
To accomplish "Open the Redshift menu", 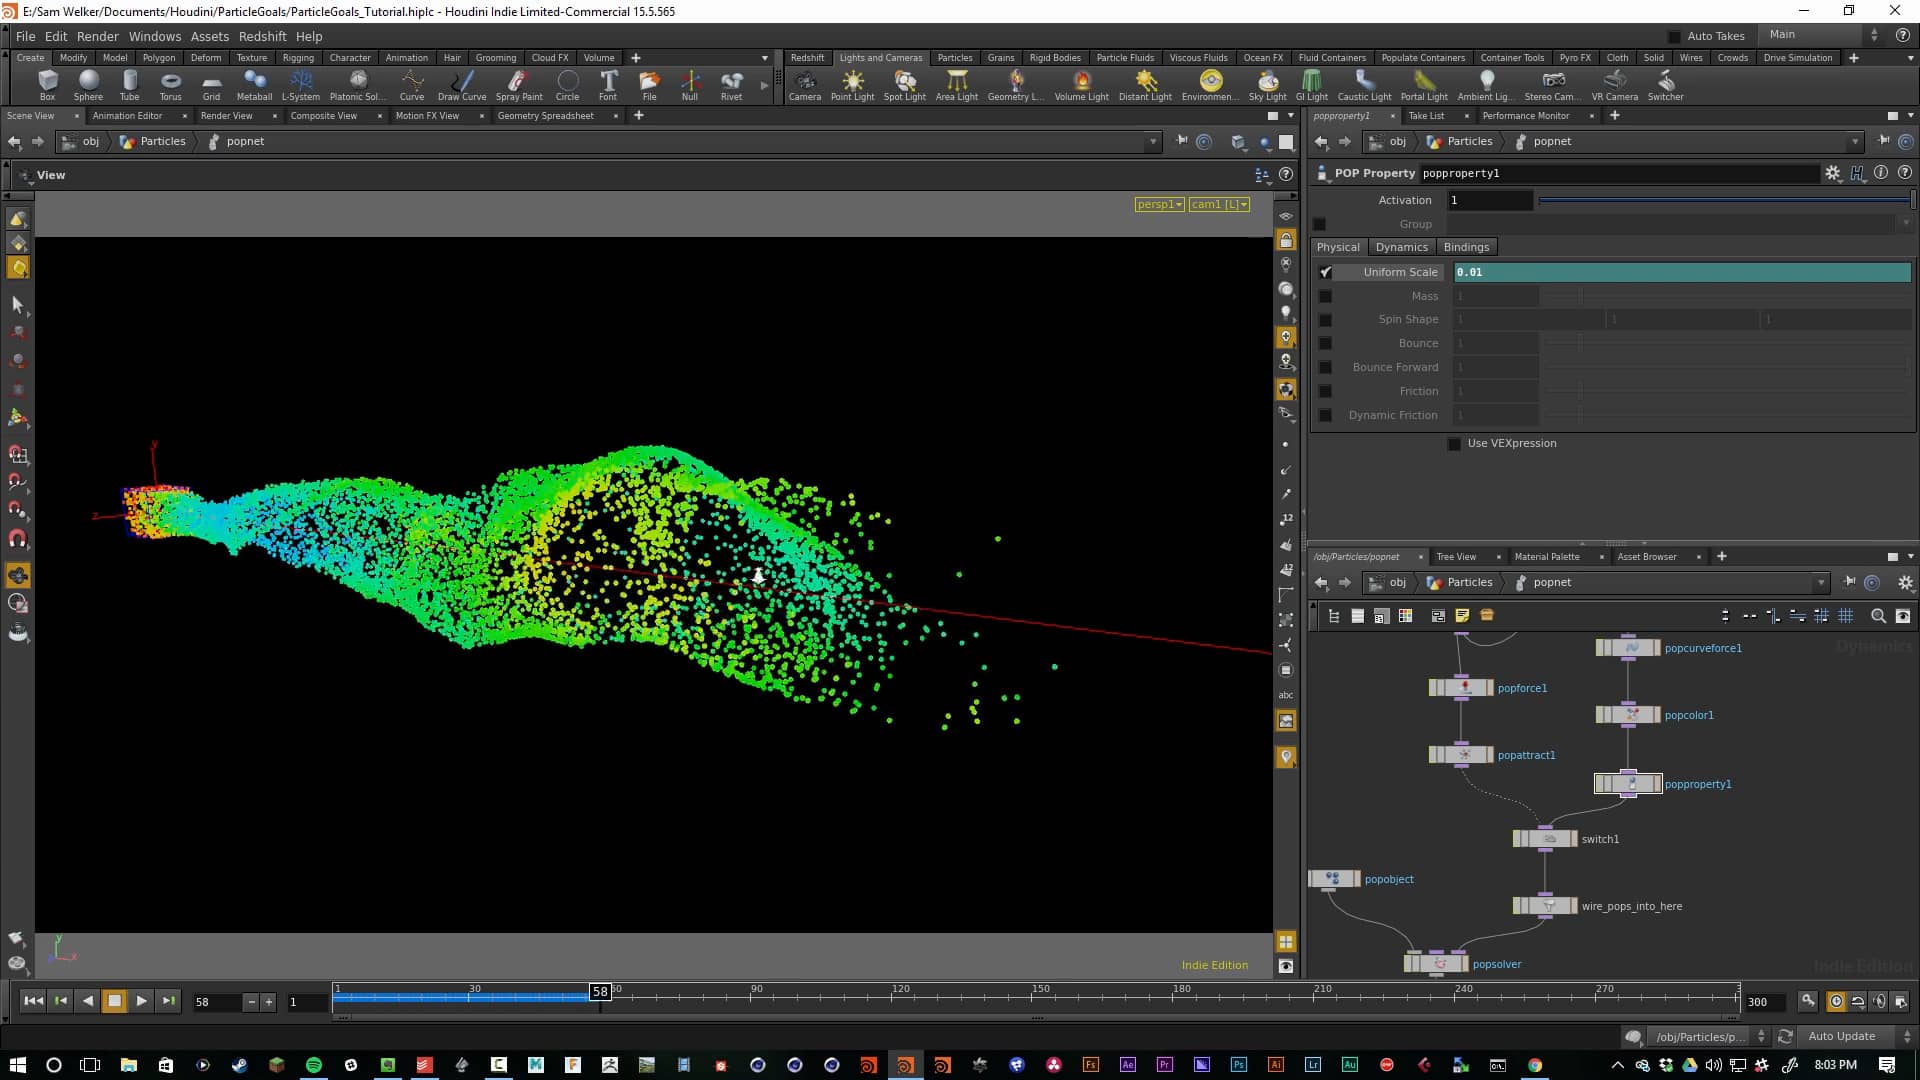I will [x=262, y=36].
